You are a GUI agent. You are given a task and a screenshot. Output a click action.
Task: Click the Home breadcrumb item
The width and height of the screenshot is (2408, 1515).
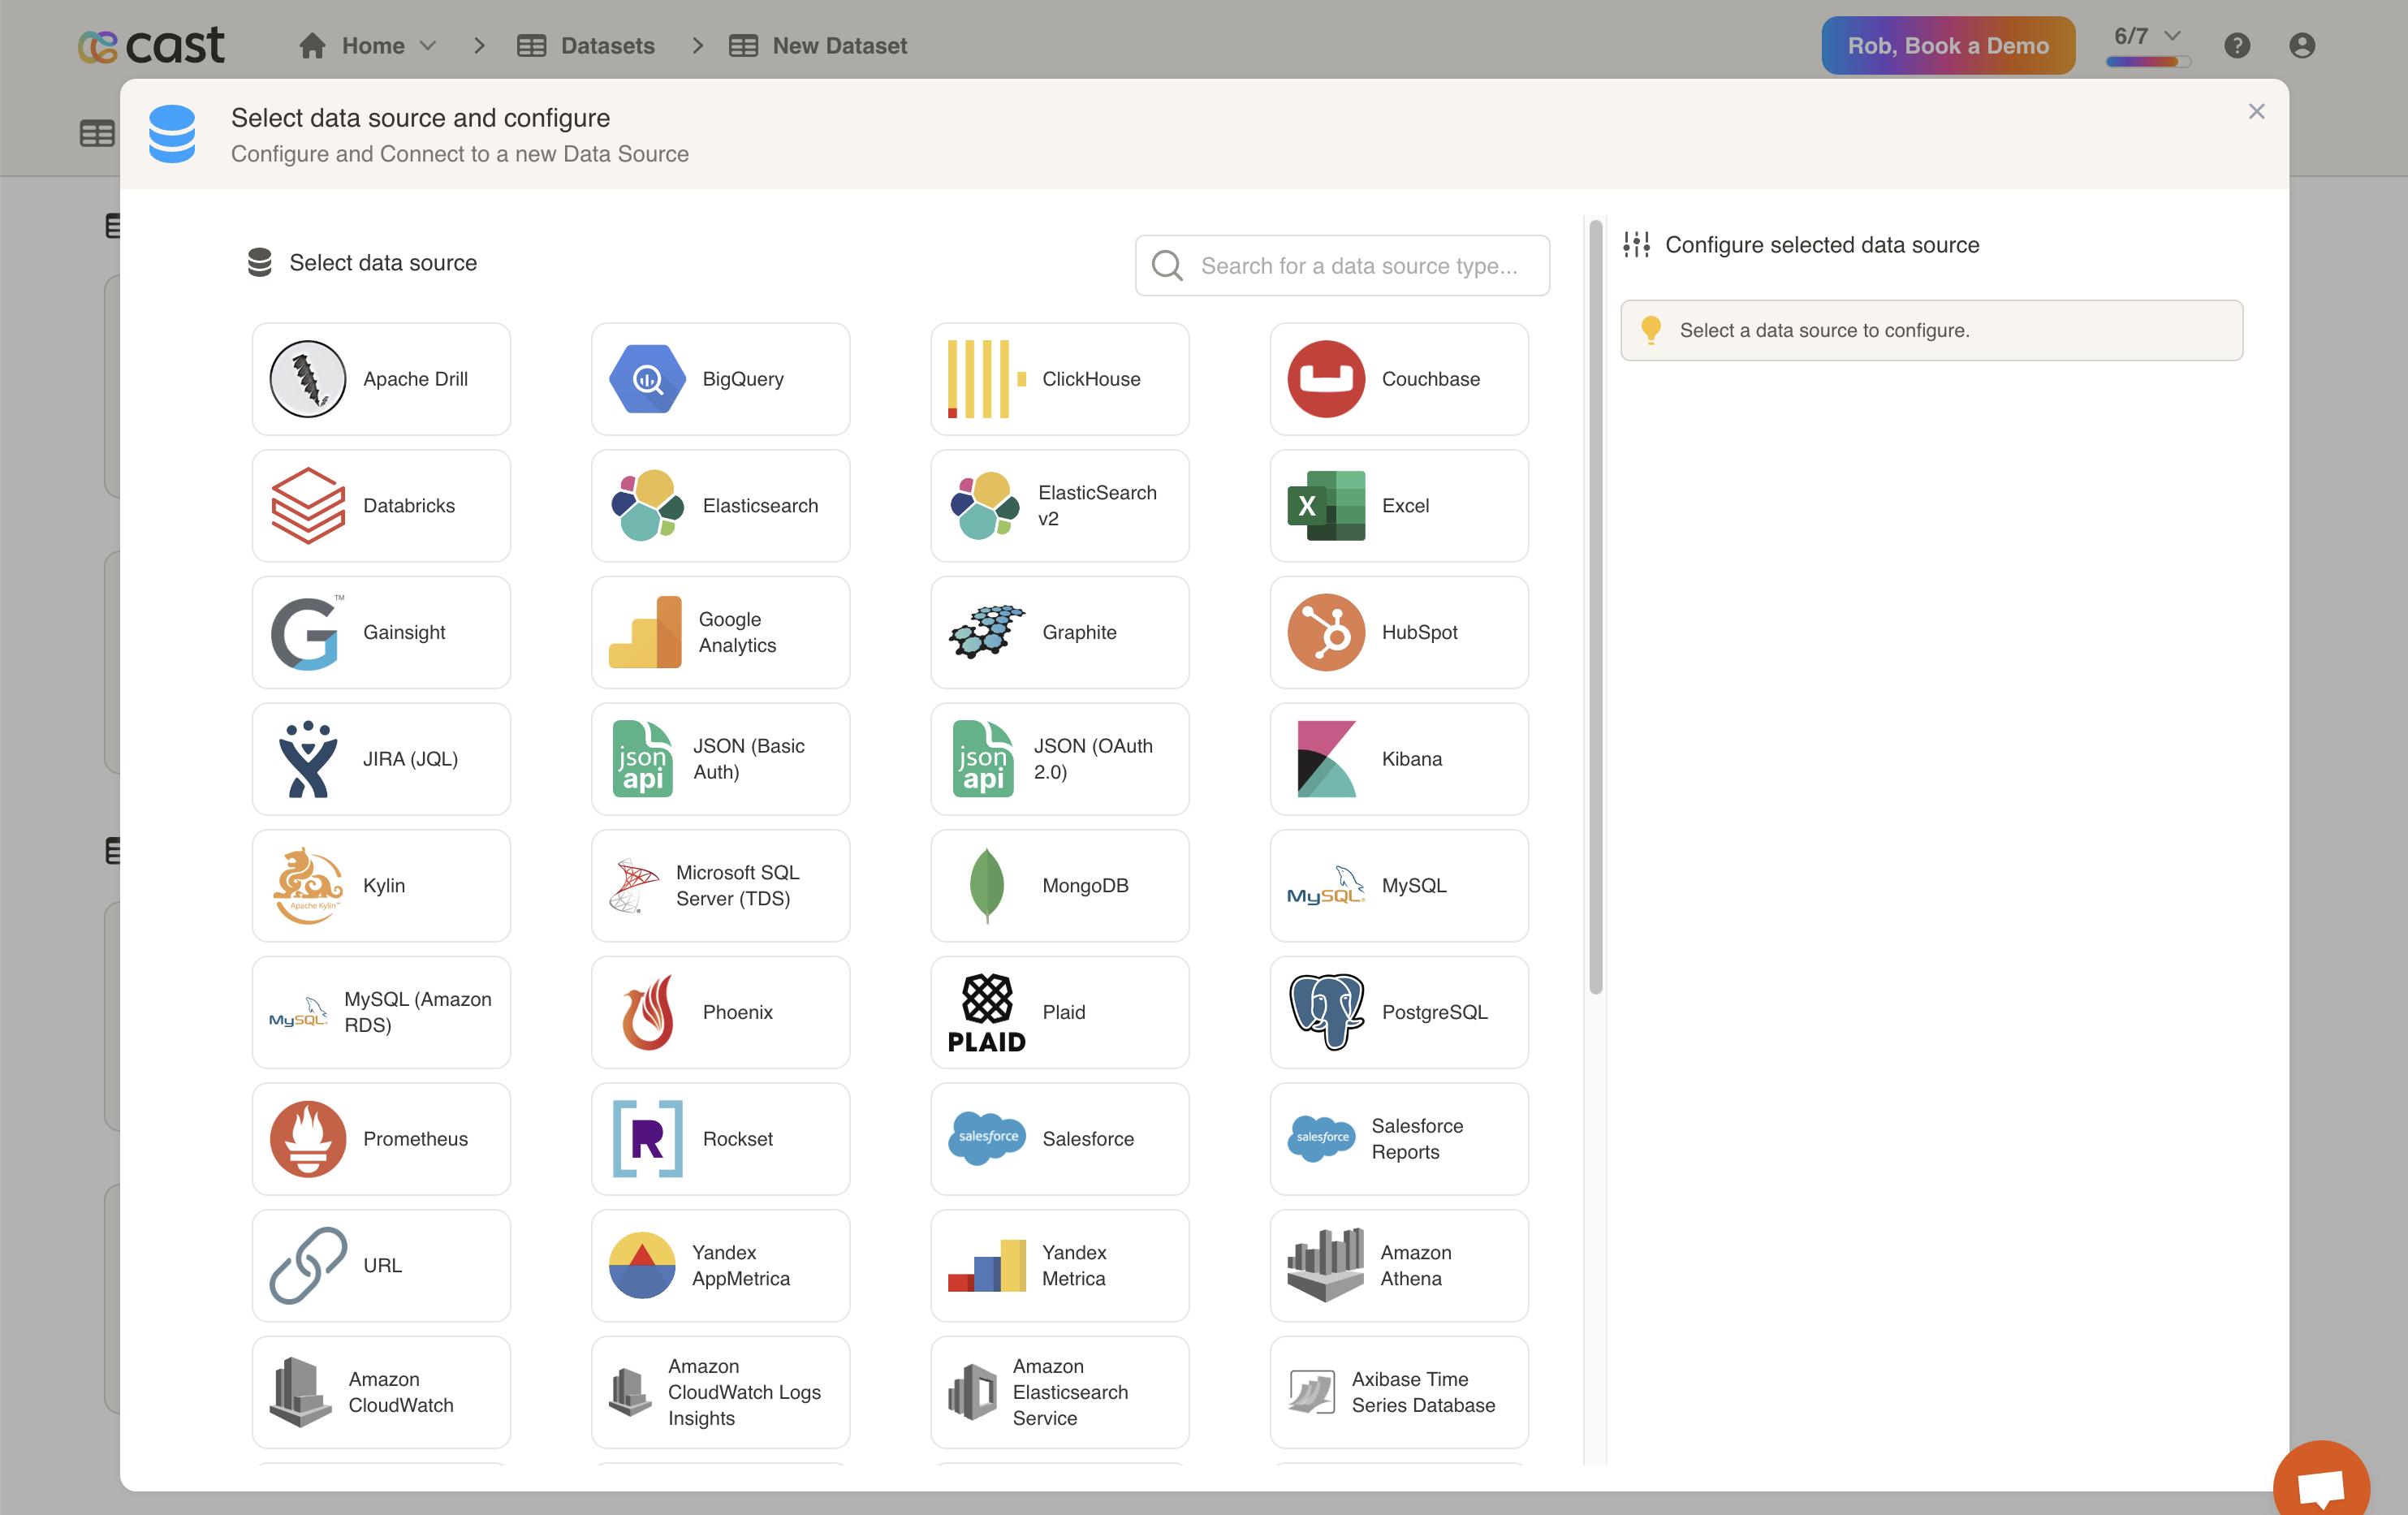[352, 45]
